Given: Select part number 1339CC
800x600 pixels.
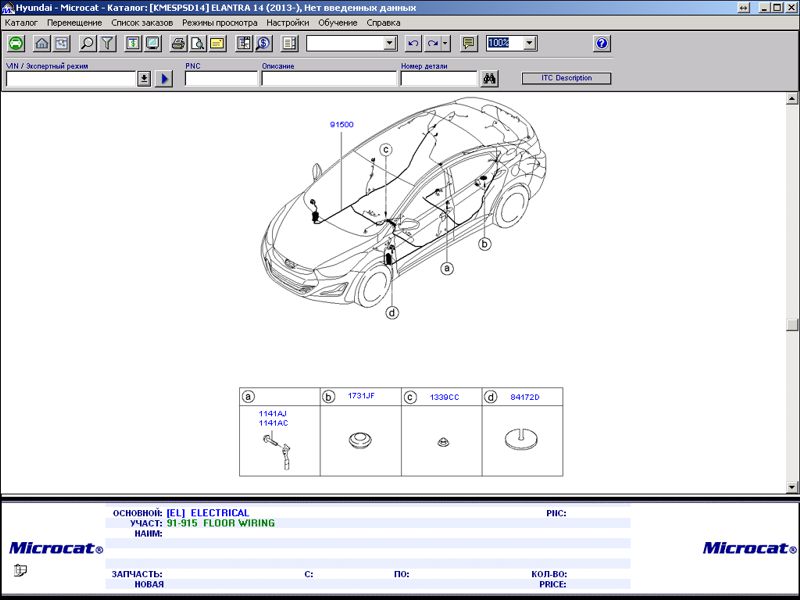Looking at the screenshot, I should (444, 397).
